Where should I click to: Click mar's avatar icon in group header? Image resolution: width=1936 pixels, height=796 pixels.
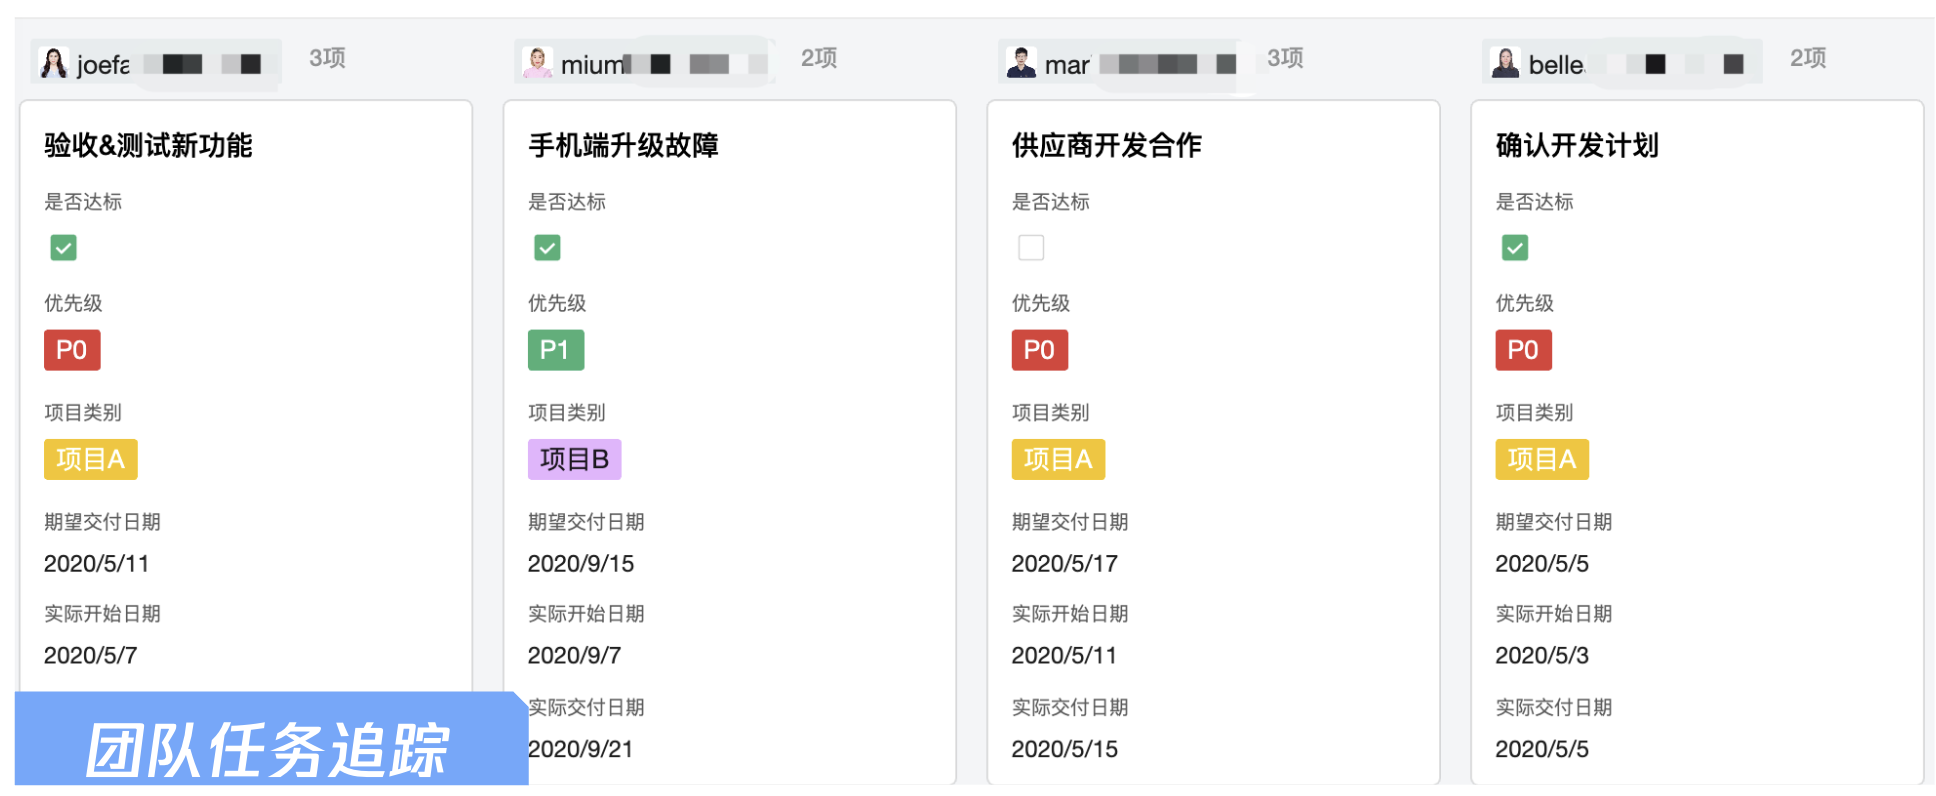pyautogui.click(x=1021, y=64)
